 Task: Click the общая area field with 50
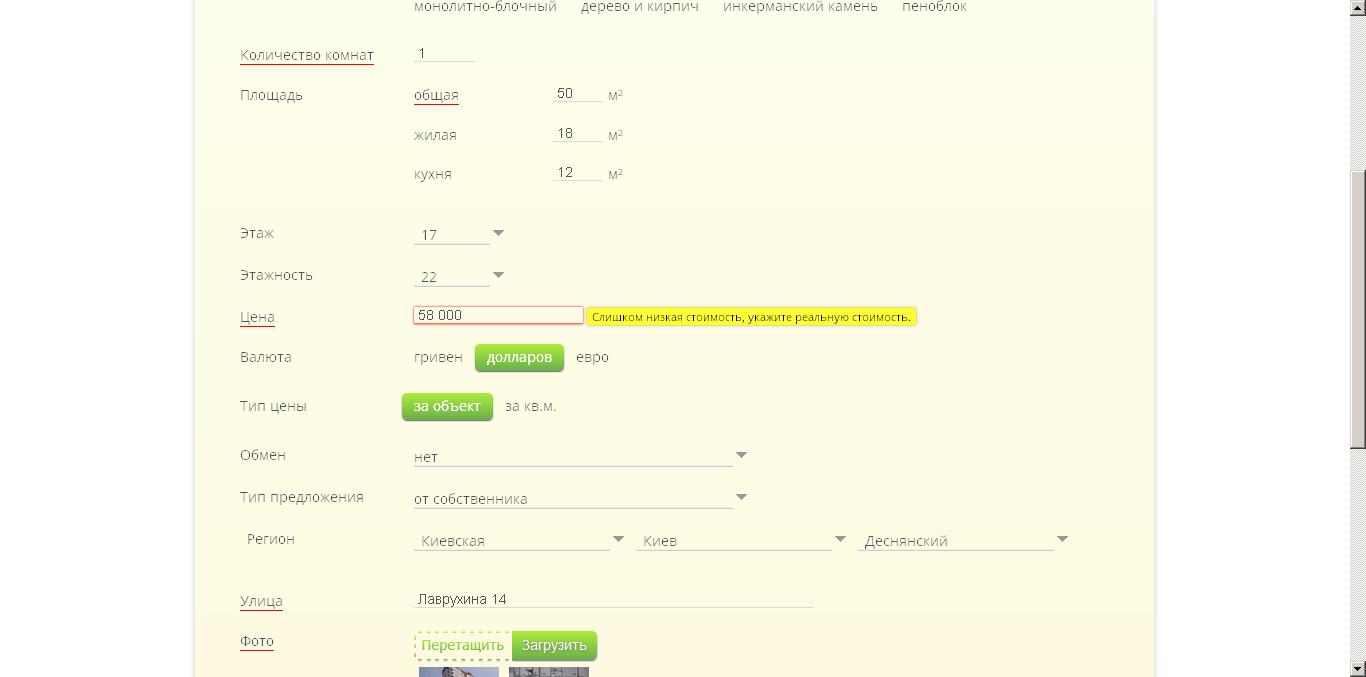577,94
